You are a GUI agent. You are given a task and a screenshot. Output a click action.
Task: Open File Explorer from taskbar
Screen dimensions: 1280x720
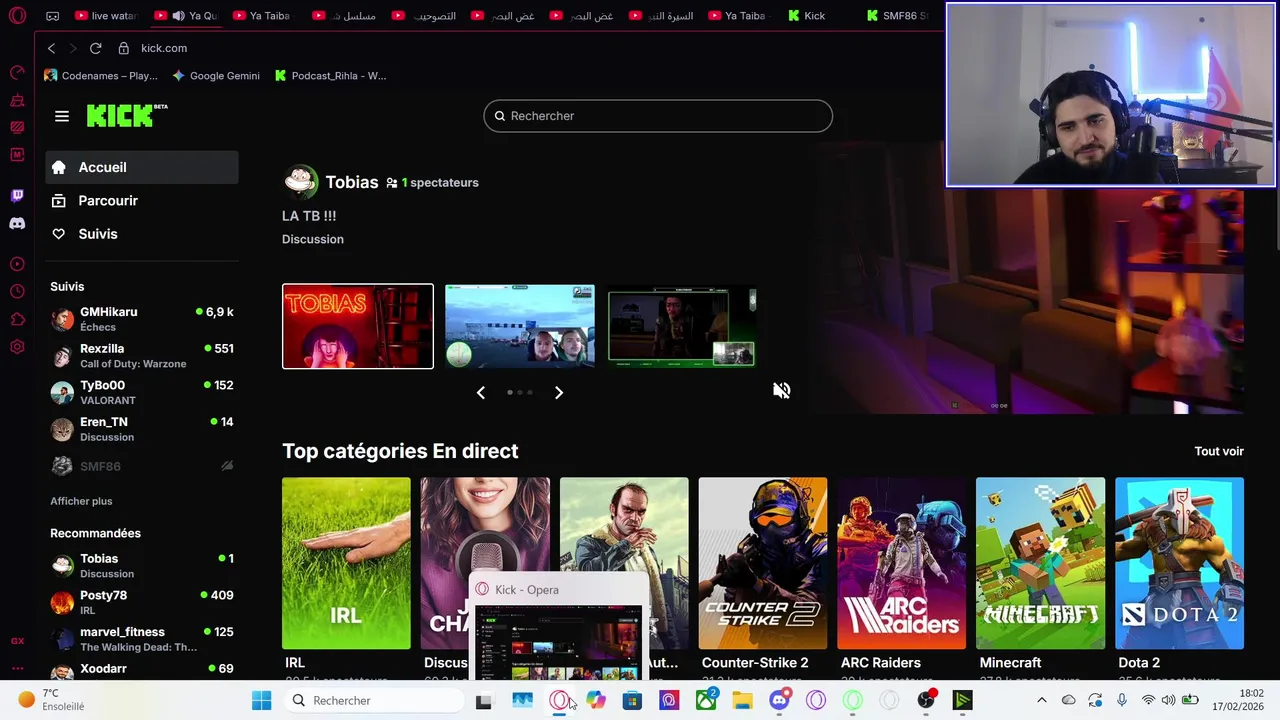tap(742, 700)
